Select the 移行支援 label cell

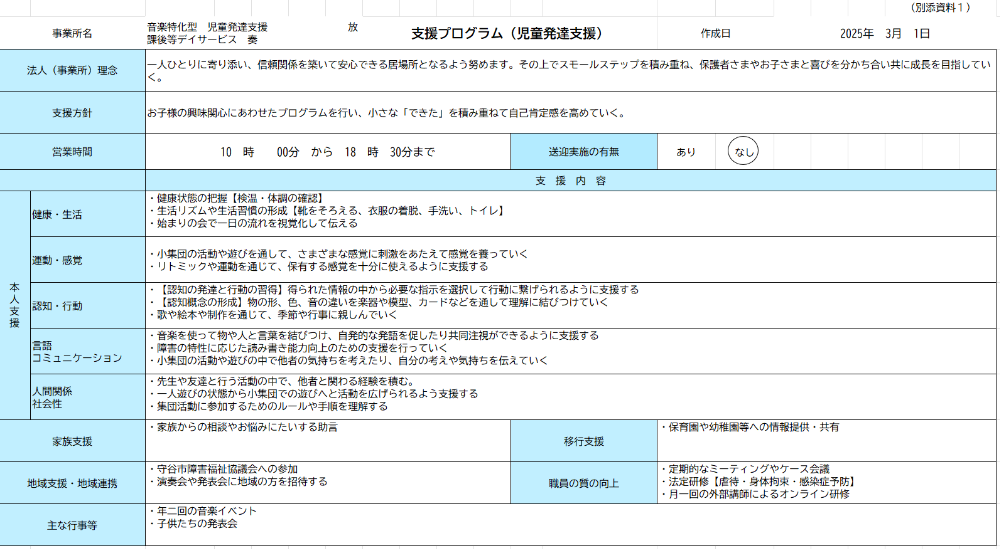[583, 441]
